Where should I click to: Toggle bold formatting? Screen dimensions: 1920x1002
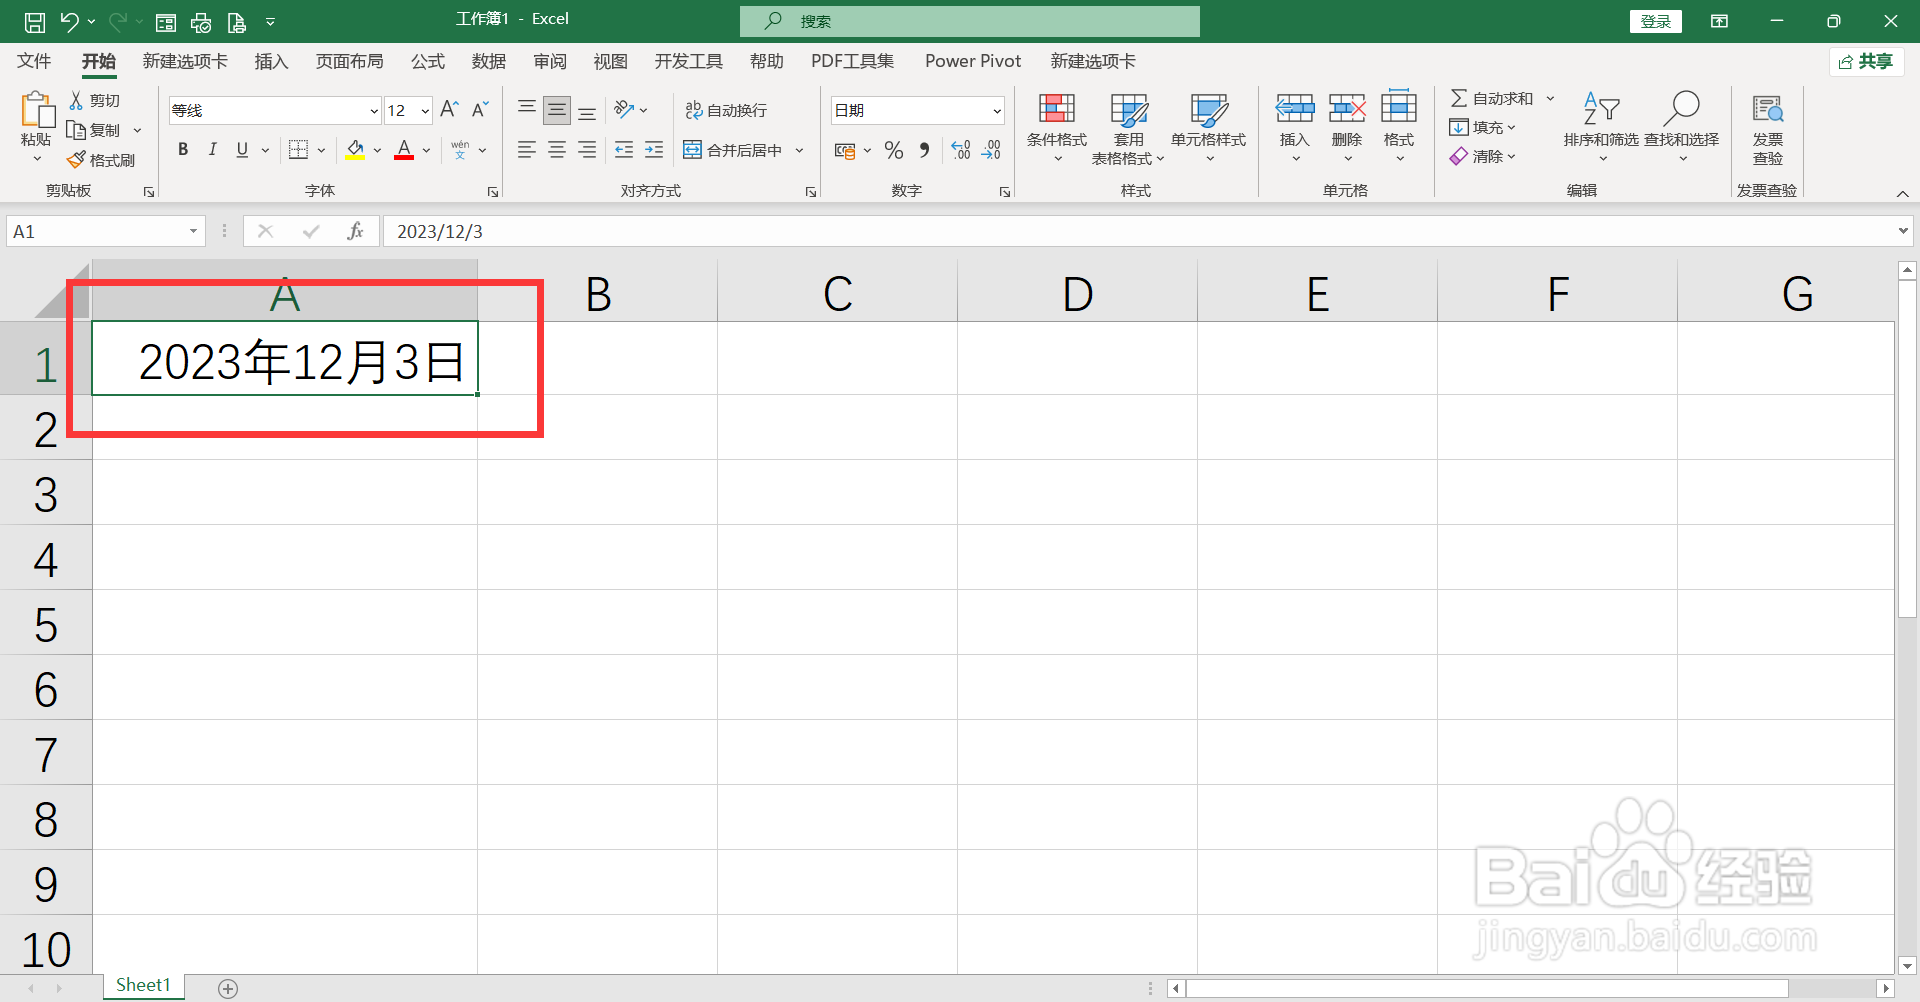(x=183, y=150)
